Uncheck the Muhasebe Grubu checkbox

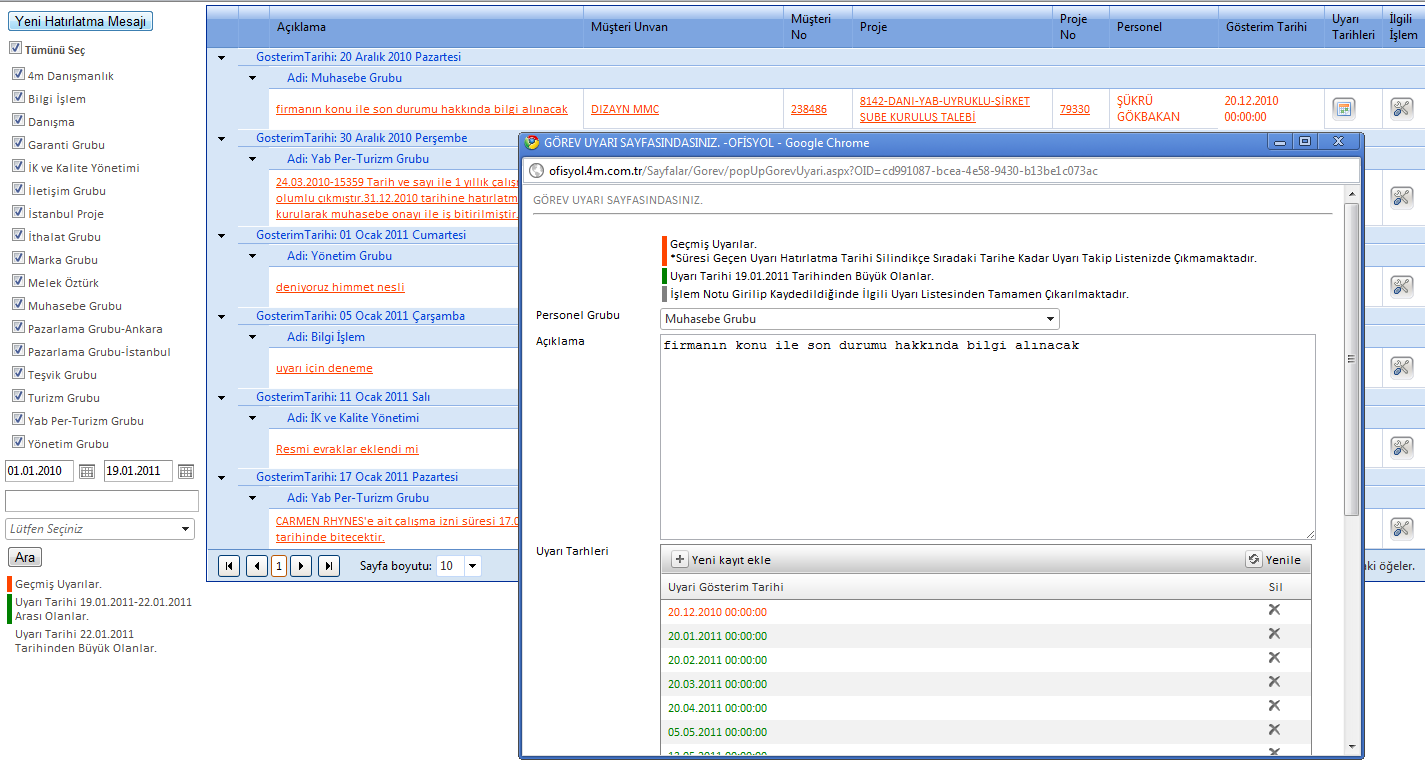(x=18, y=305)
